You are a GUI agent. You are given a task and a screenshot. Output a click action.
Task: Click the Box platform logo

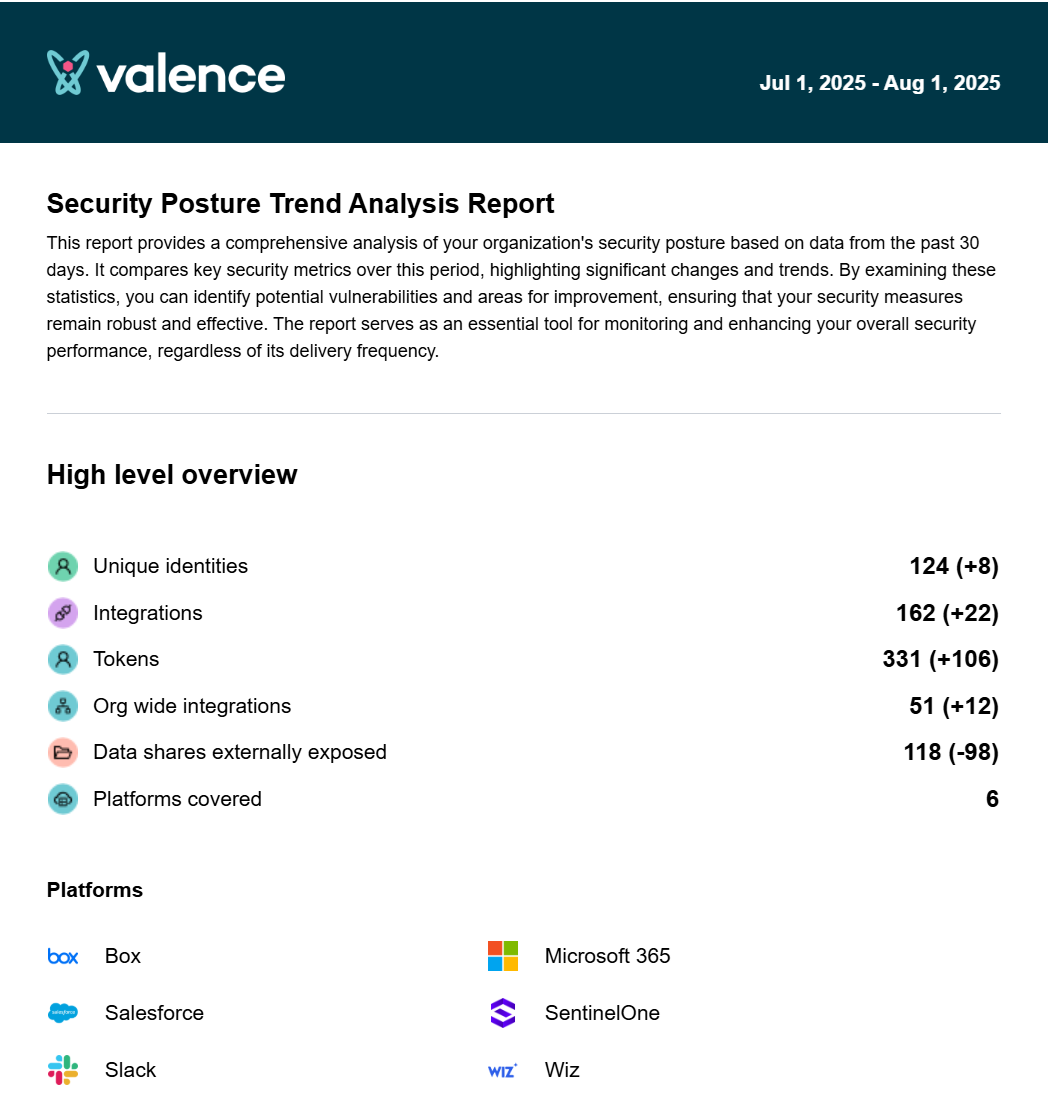tap(63, 957)
